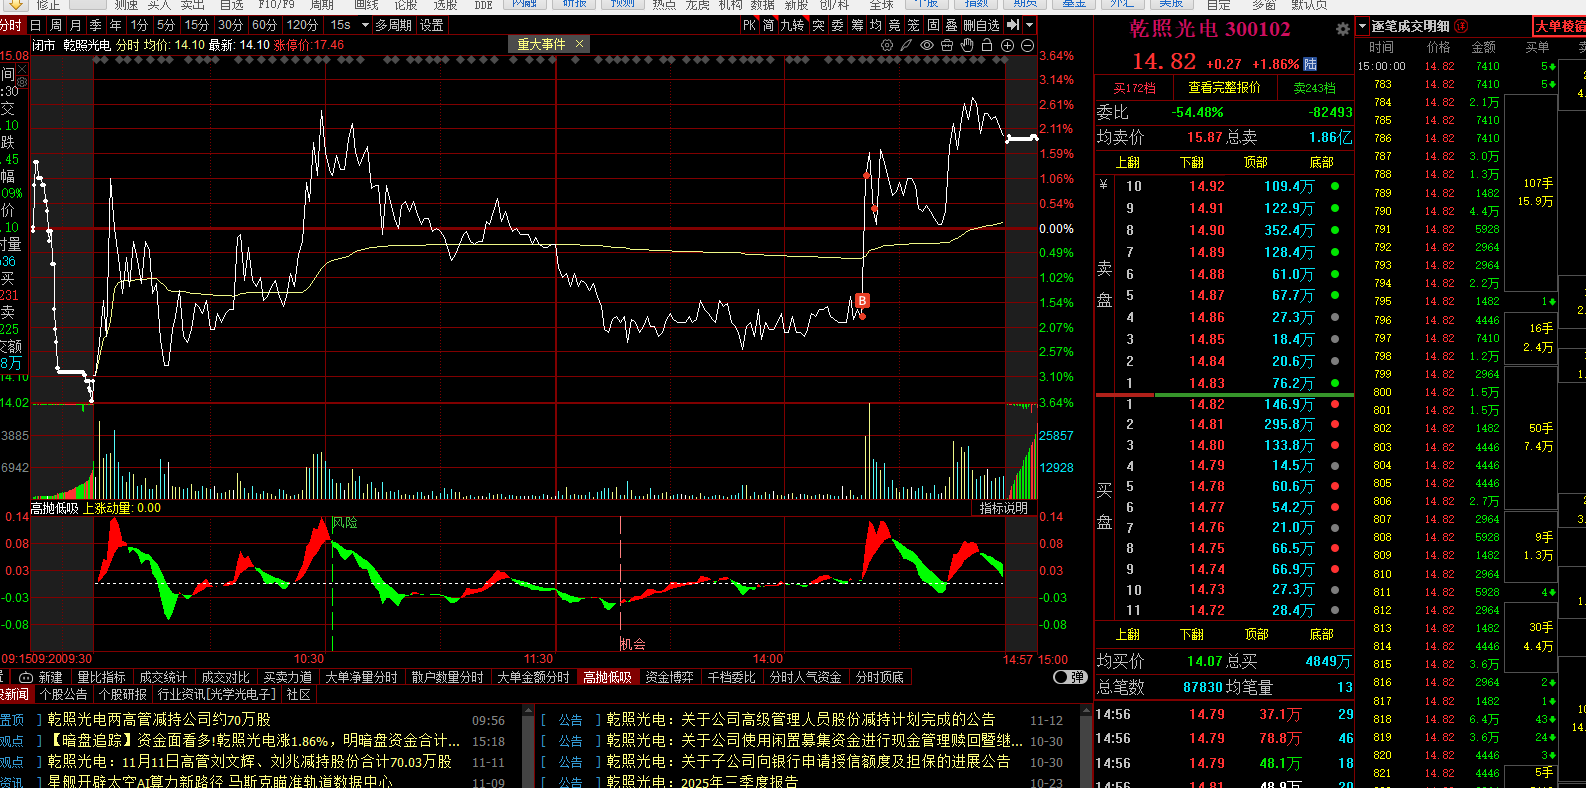Click upper 底部 in sell order book
Screen dimensions: 1586x788
(x=1321, y=162)
